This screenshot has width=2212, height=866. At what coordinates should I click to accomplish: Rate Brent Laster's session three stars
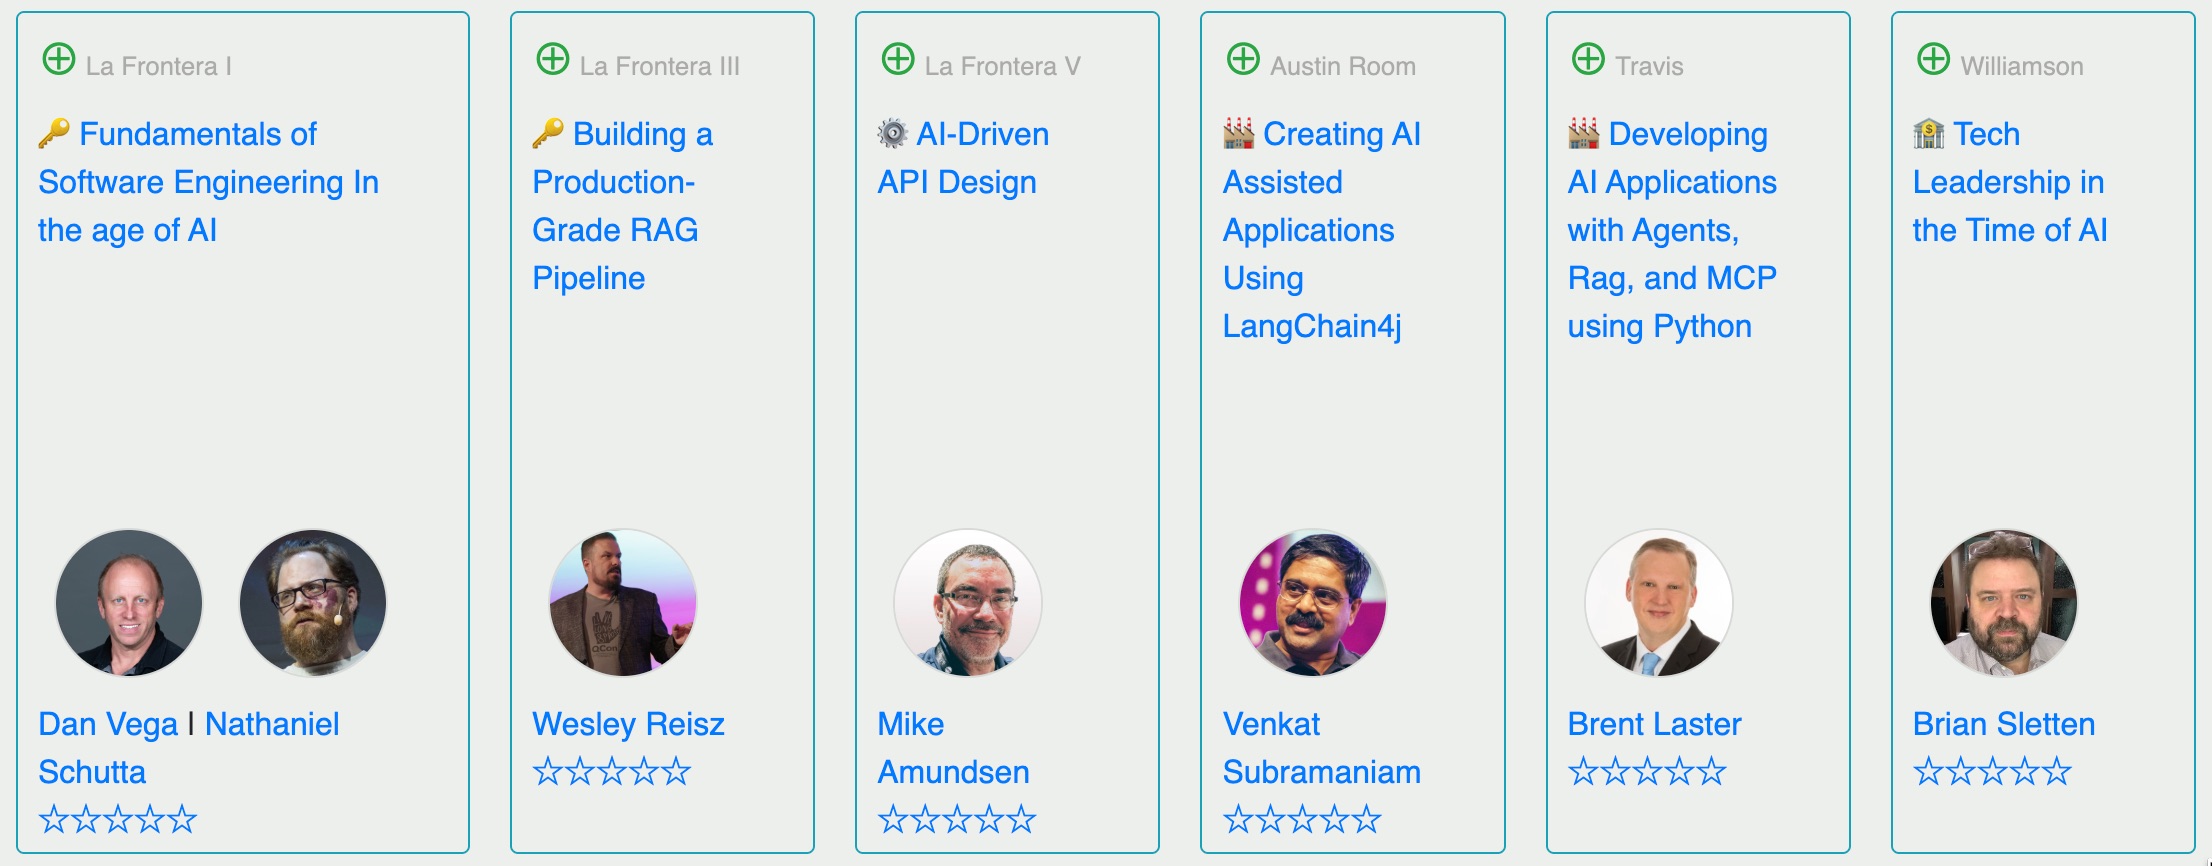click(1647, 772)
